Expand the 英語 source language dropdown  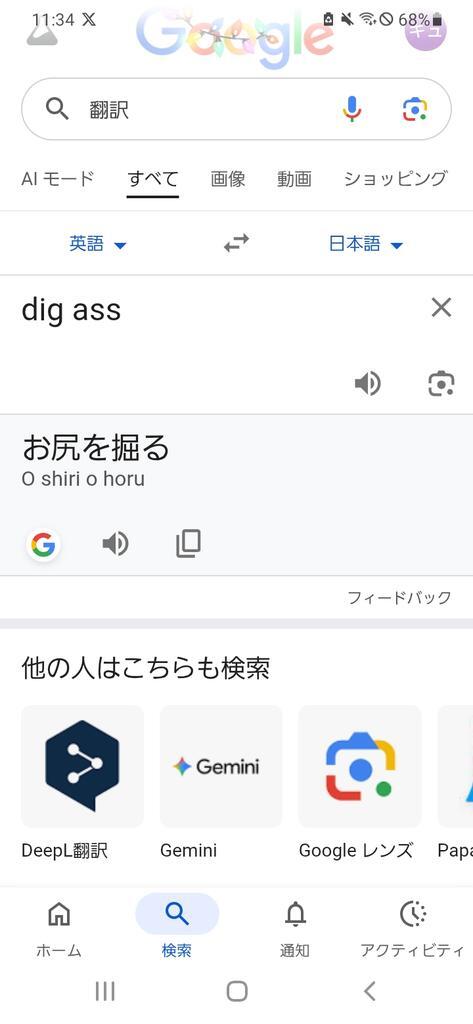click(x=98, y=244)
